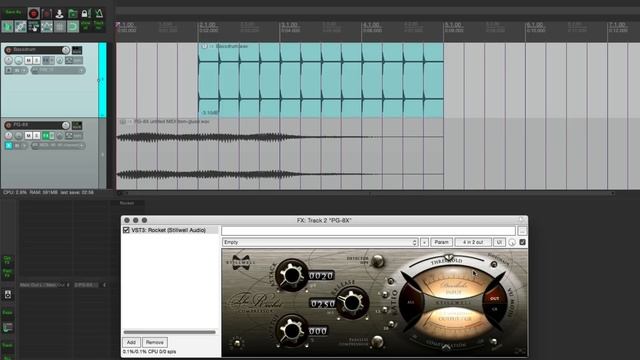Click the attack value display 0020
Image resolution: width=640 pixels, height=360 pixels.
[321, 276]
